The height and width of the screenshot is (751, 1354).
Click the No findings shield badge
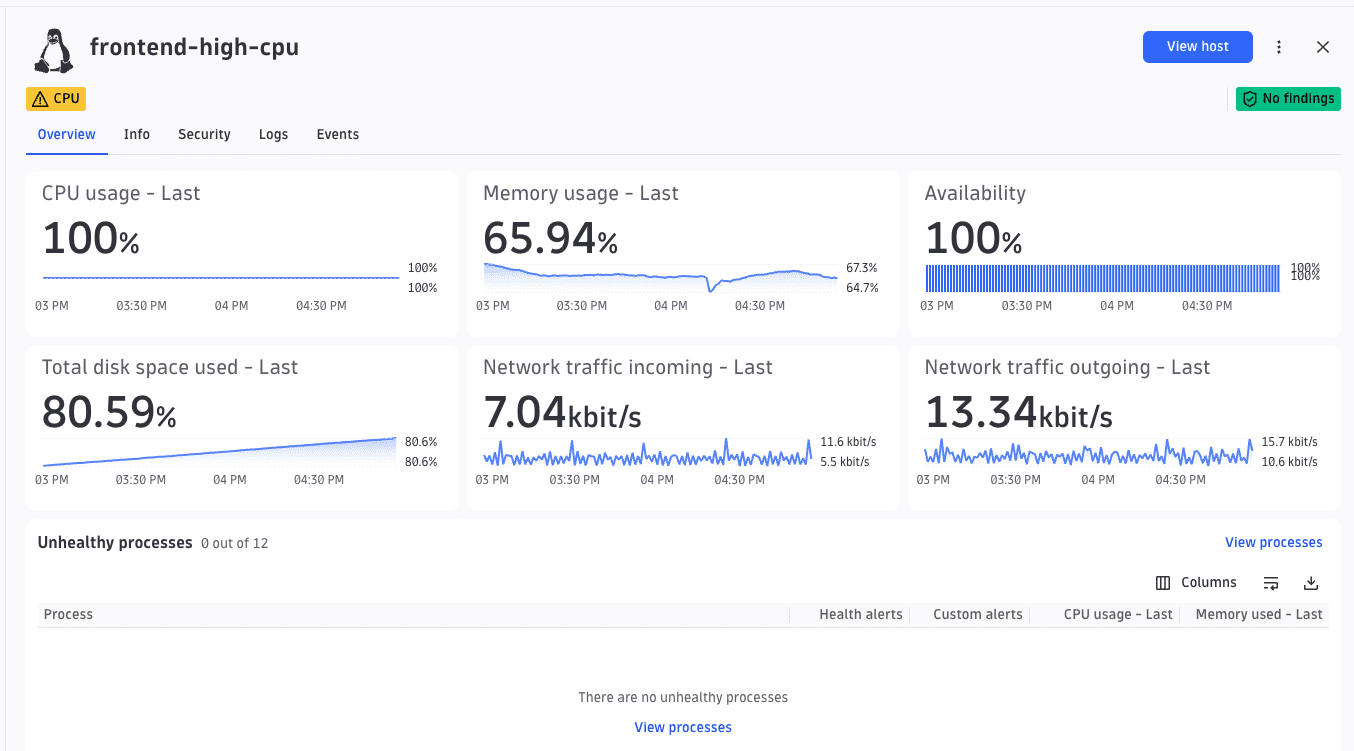1288,99
